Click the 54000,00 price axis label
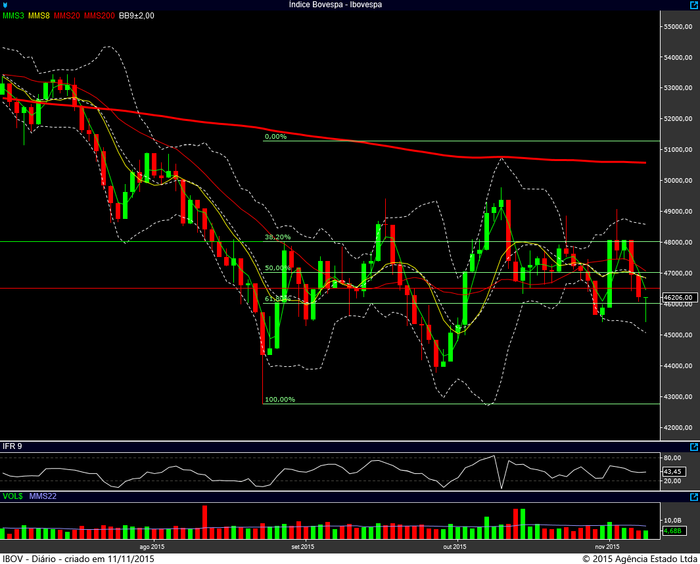The width and height of the screenshot is (700, 564). [x=678, y=58]
